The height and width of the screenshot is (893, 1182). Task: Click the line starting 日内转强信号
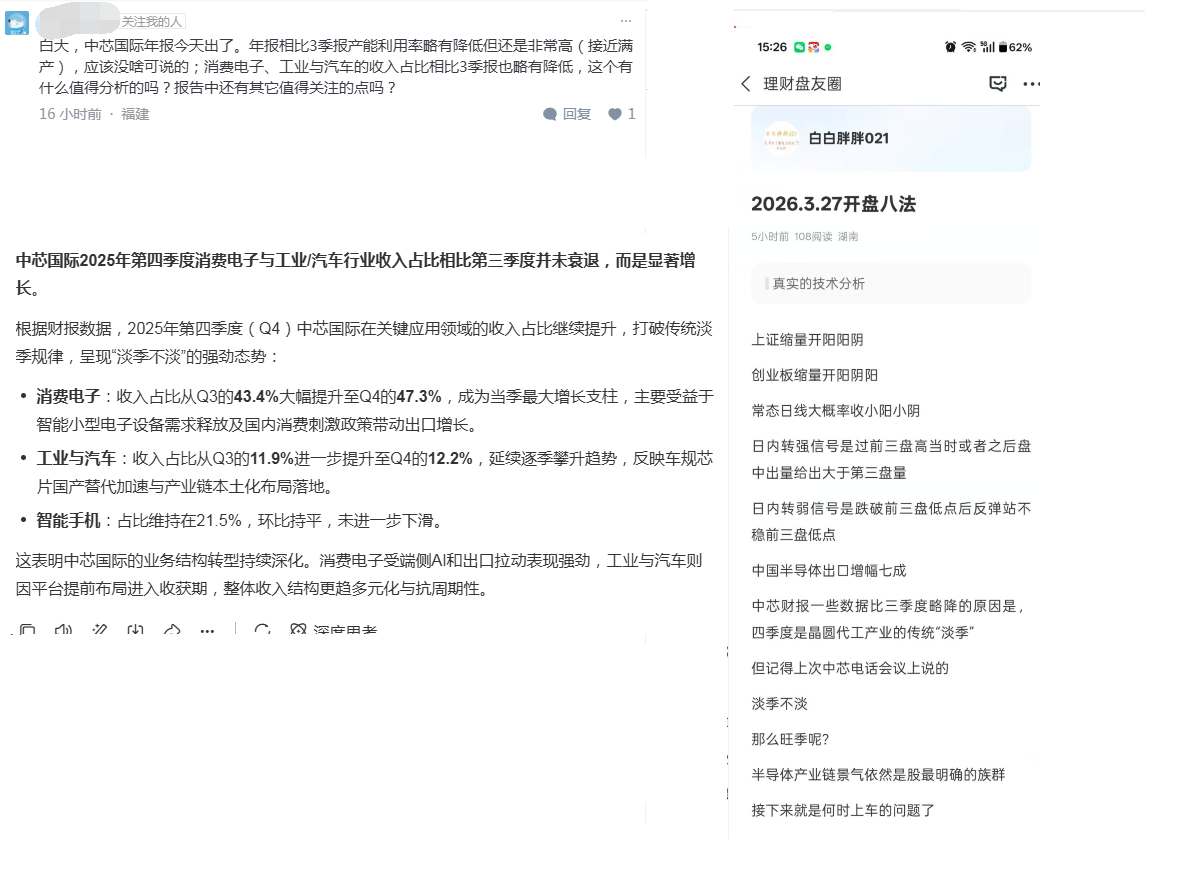(891, 459)
